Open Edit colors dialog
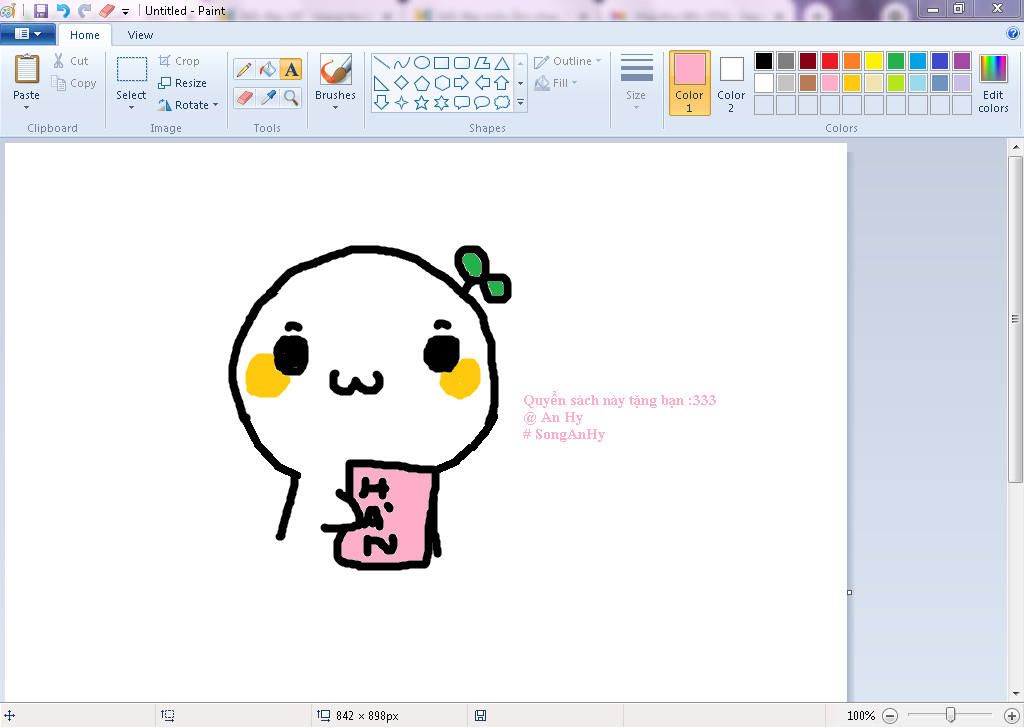1024x728 pixels. [993, 83]
